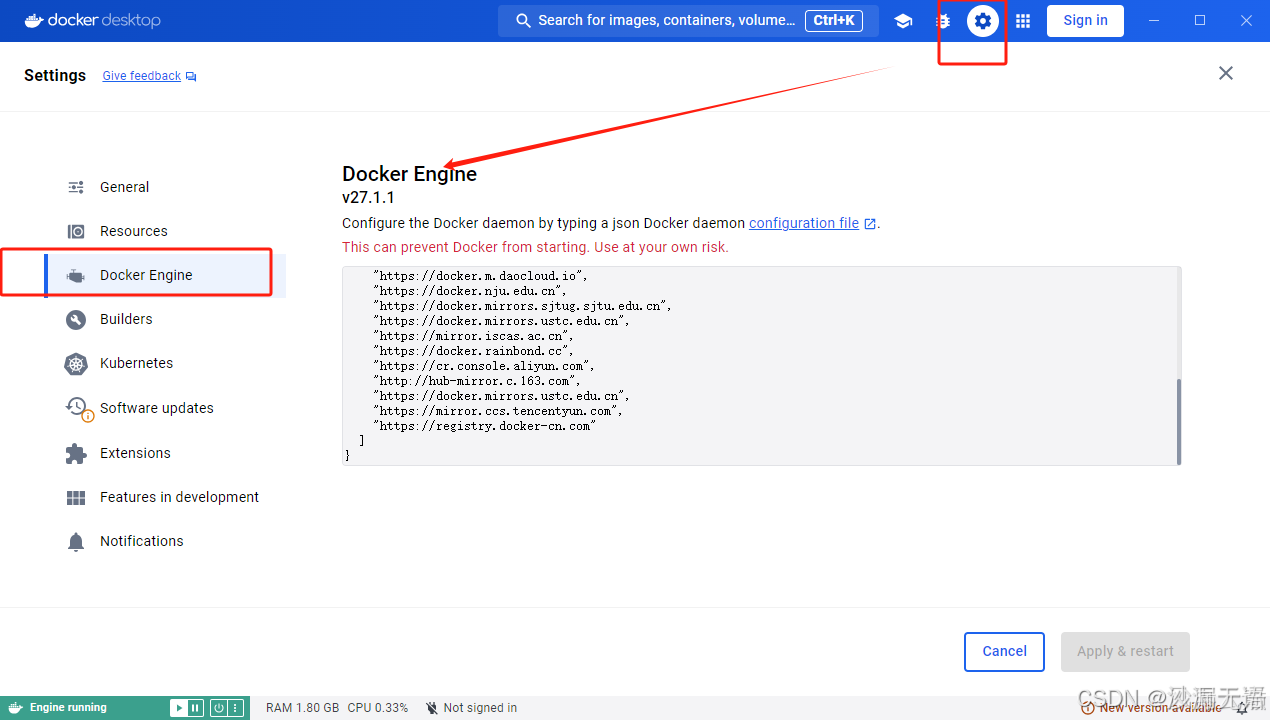Click the mirror.iscas.ac.cn mirror line
Image resolution: width=1270 pixels, height=720 pixels.
coord(473,336)
